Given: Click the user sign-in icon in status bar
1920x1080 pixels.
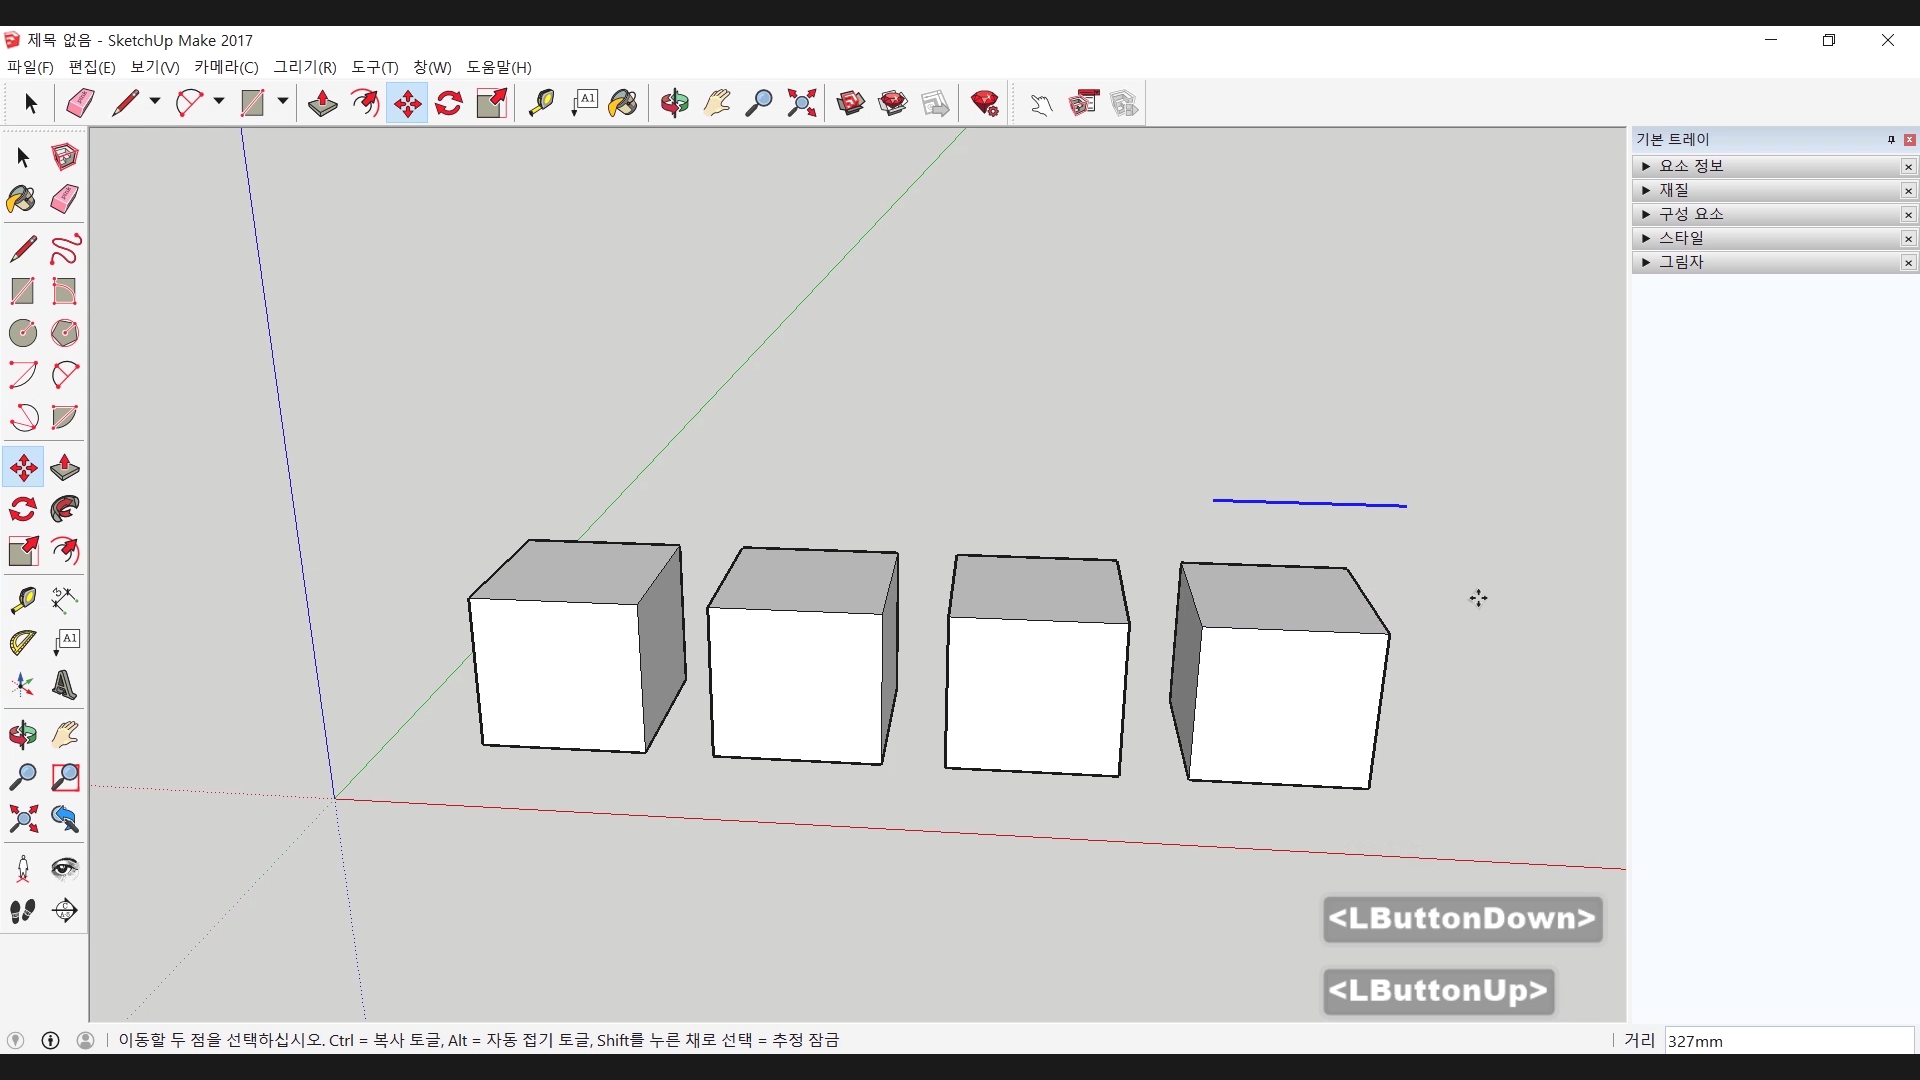Looking at the screenshot, I should [x=86, y=1040].
